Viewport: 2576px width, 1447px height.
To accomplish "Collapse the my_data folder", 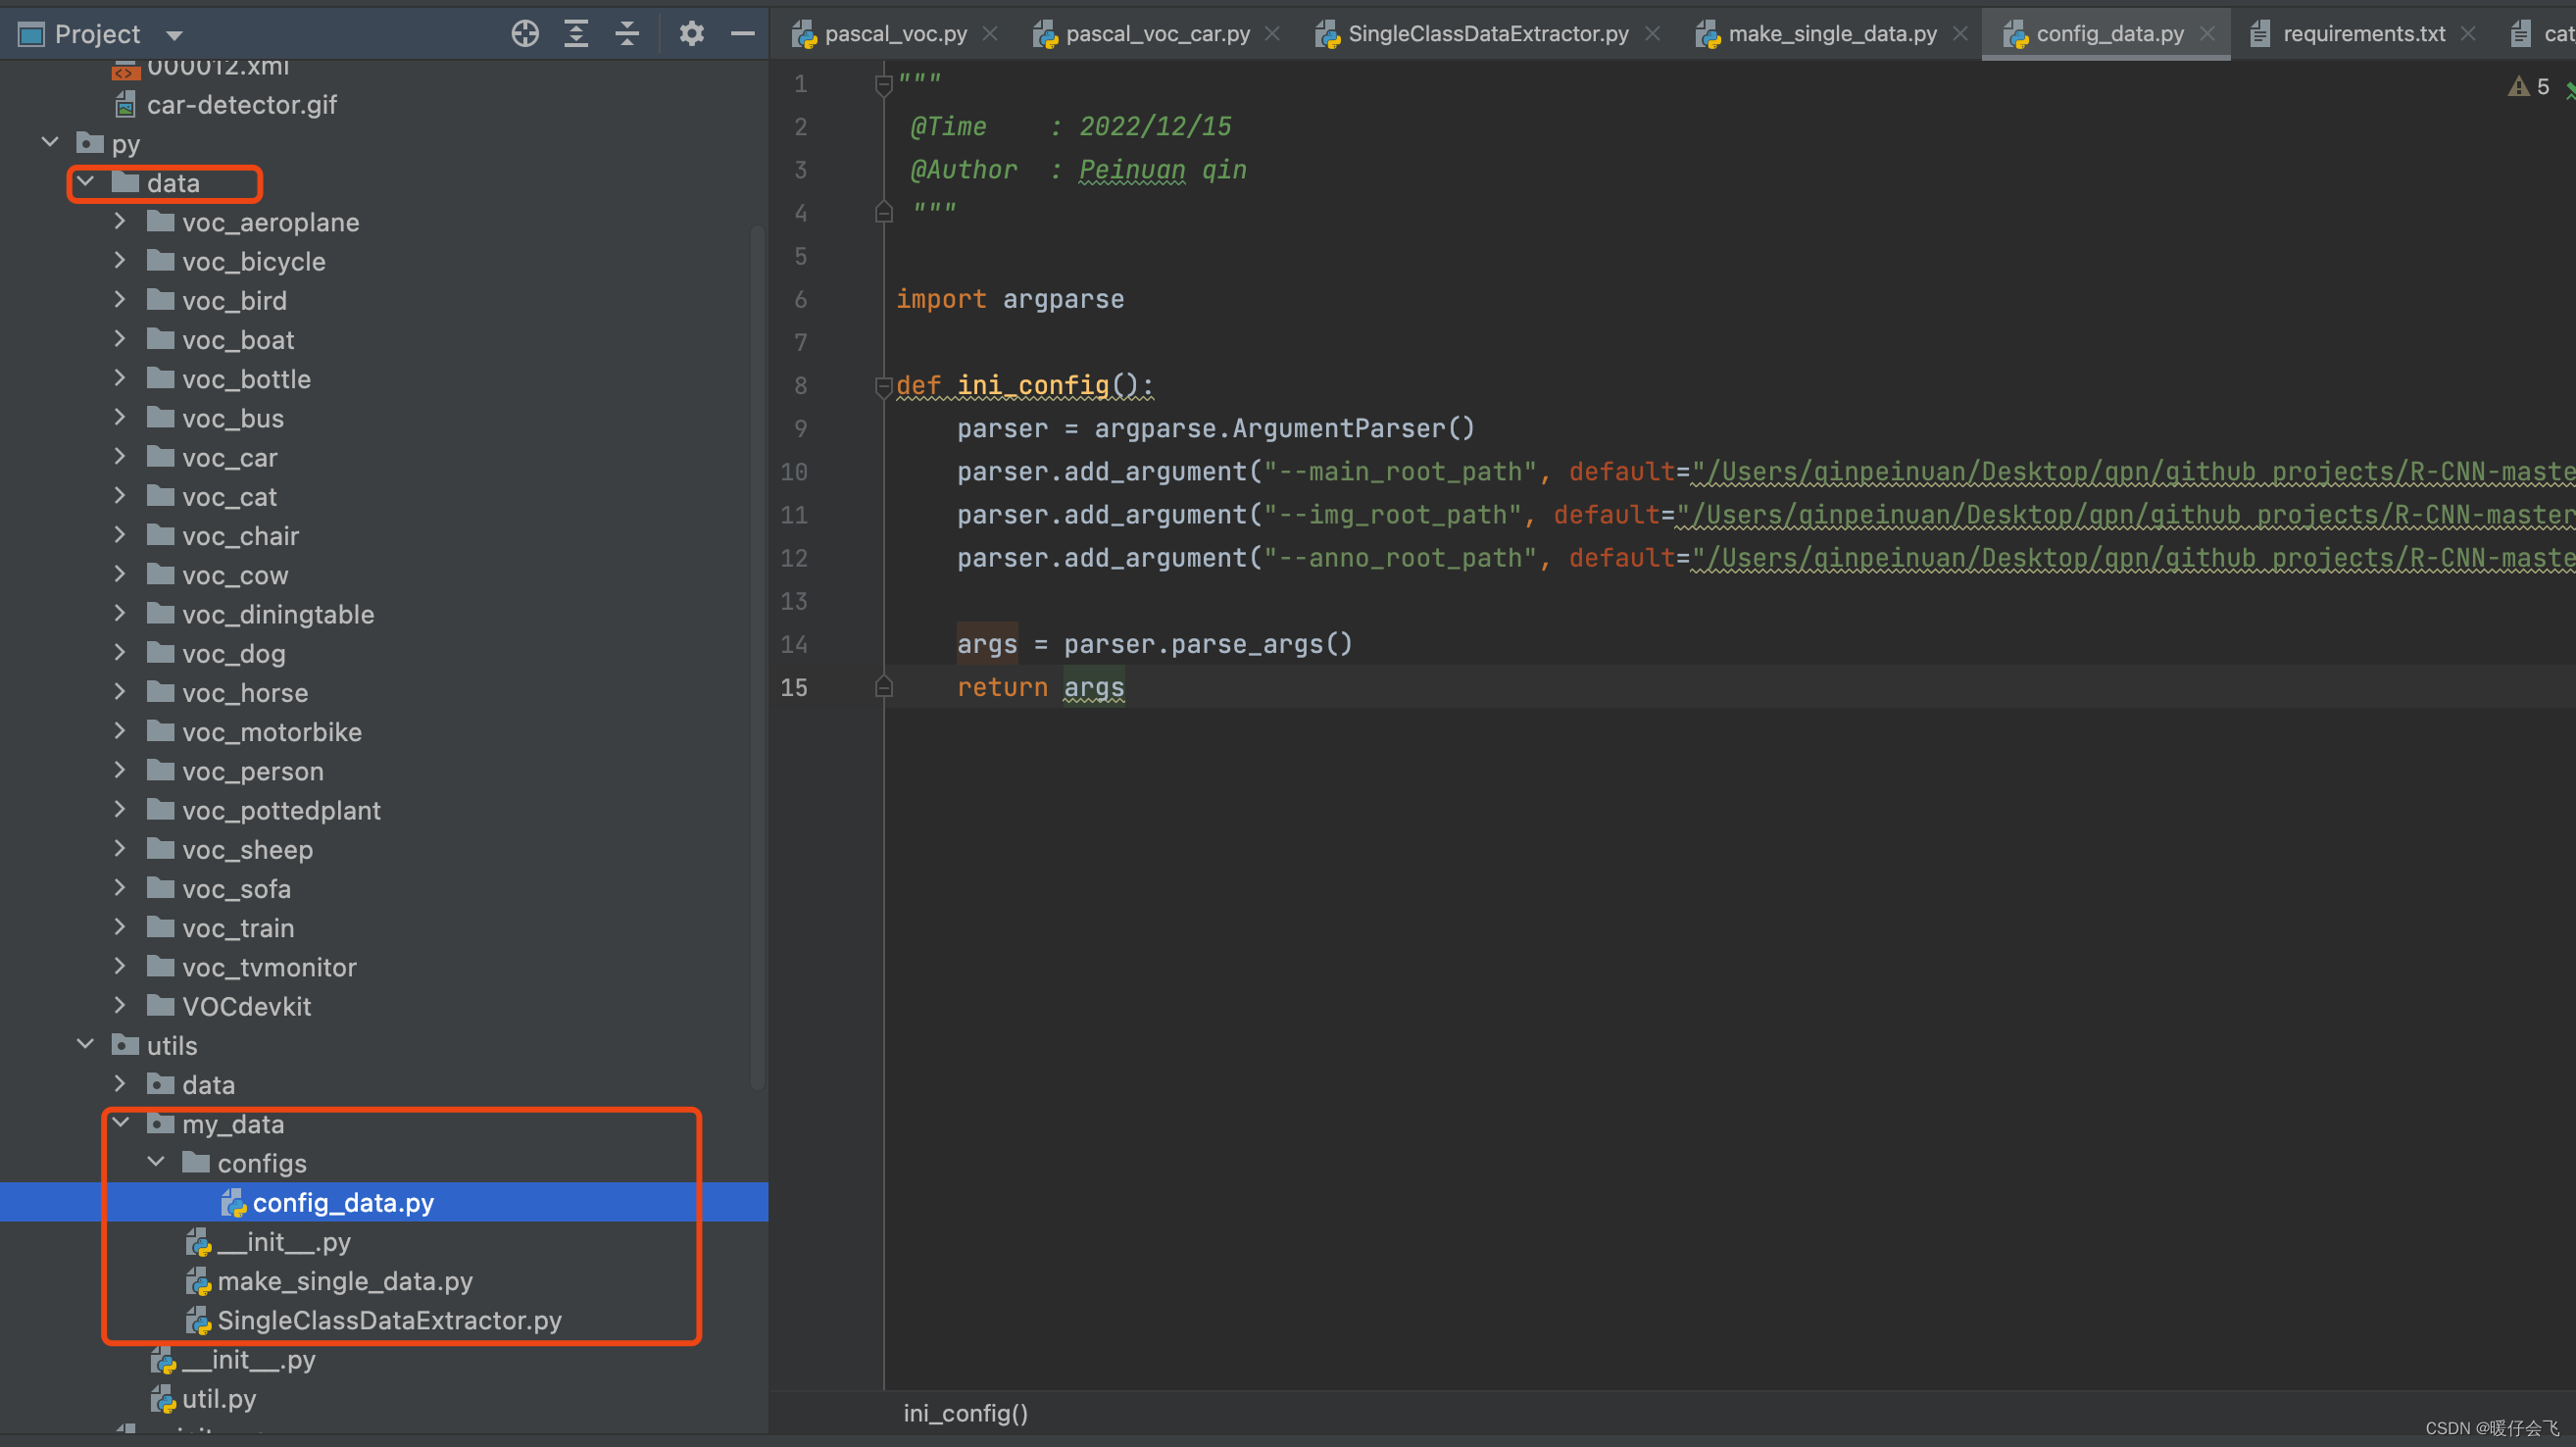I will [x=121, y=1123].
